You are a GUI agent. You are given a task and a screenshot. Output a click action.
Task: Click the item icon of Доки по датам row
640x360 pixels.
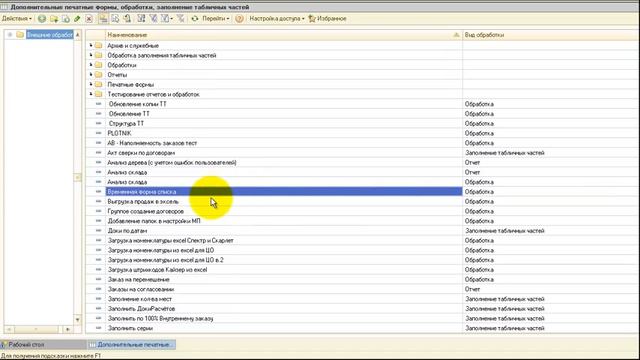(98, 231)
